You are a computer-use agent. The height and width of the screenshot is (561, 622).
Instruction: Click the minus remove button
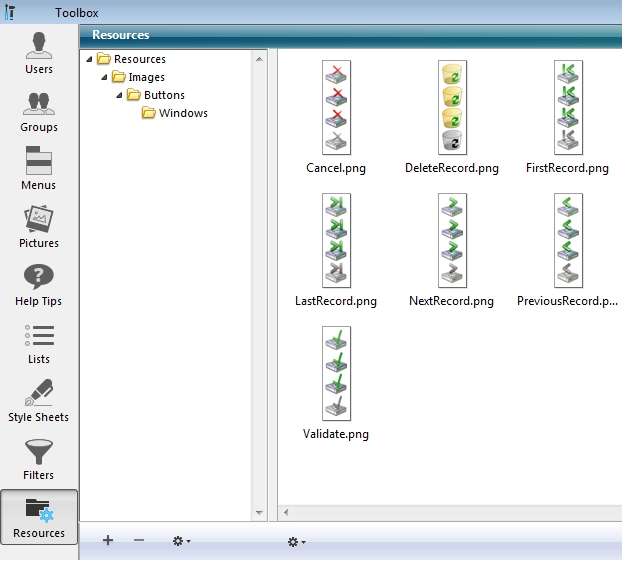point(139,541)
